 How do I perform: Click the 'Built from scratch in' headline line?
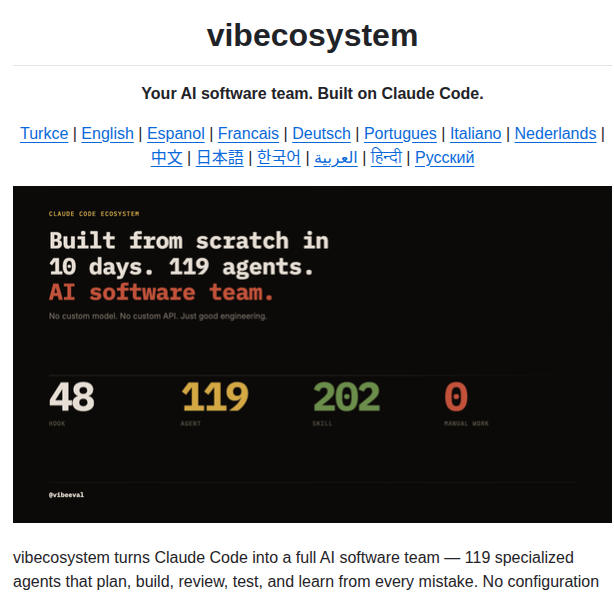tap(189, 240)
